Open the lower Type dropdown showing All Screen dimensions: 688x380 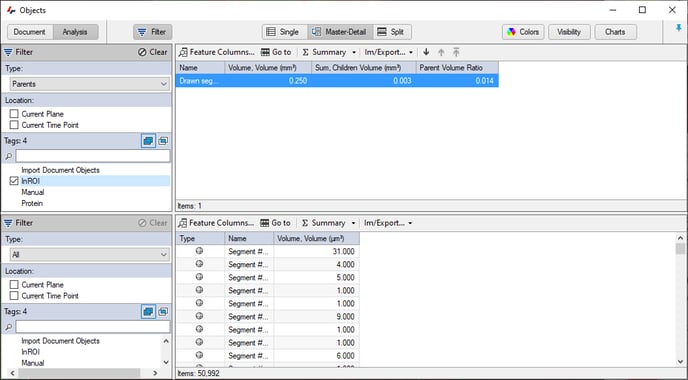[90, 255]
